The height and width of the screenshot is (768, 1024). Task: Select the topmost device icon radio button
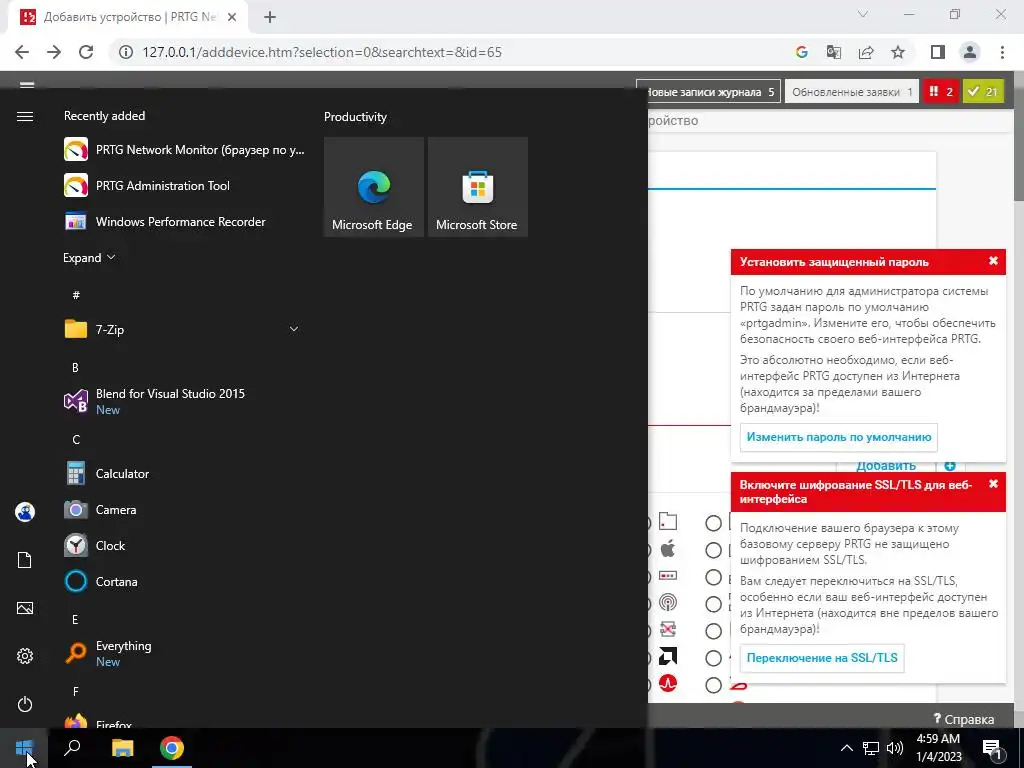[x=713, y=523]
